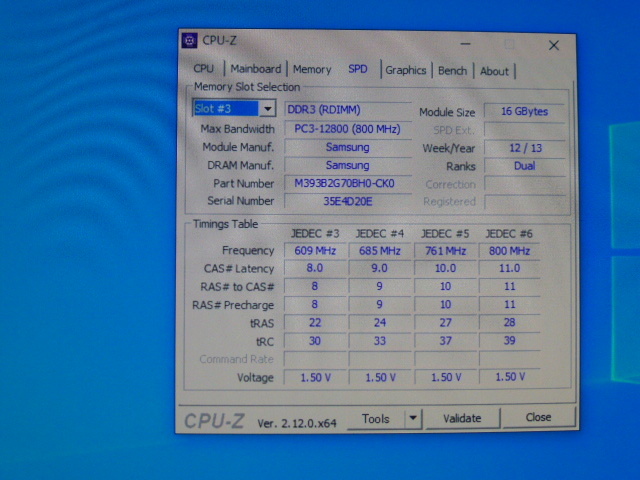
Task: Expand the Slot #3 memory slot dropdown
Action: pyautogui.click(x=267, y=109)
